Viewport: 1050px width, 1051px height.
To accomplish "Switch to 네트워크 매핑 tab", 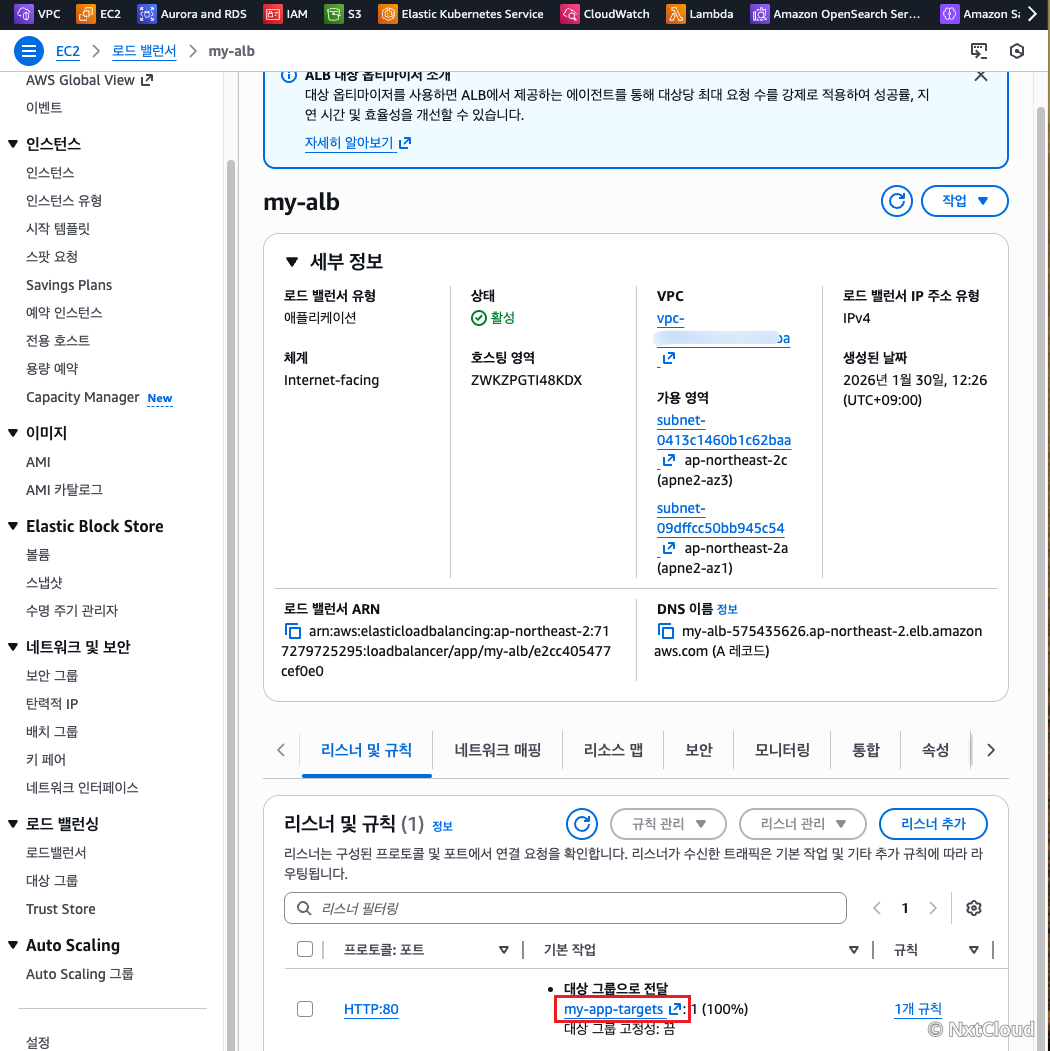I will (x=498, y=750).
